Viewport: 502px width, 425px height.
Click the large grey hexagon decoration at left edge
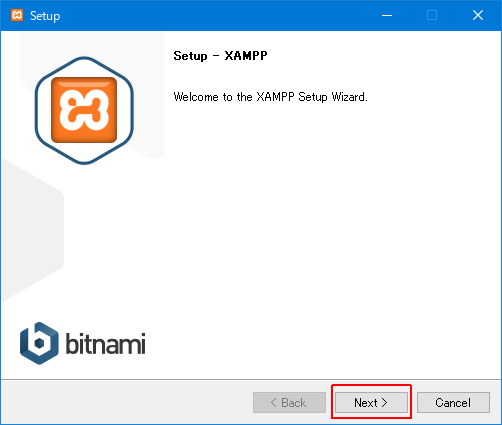point(32,230)
